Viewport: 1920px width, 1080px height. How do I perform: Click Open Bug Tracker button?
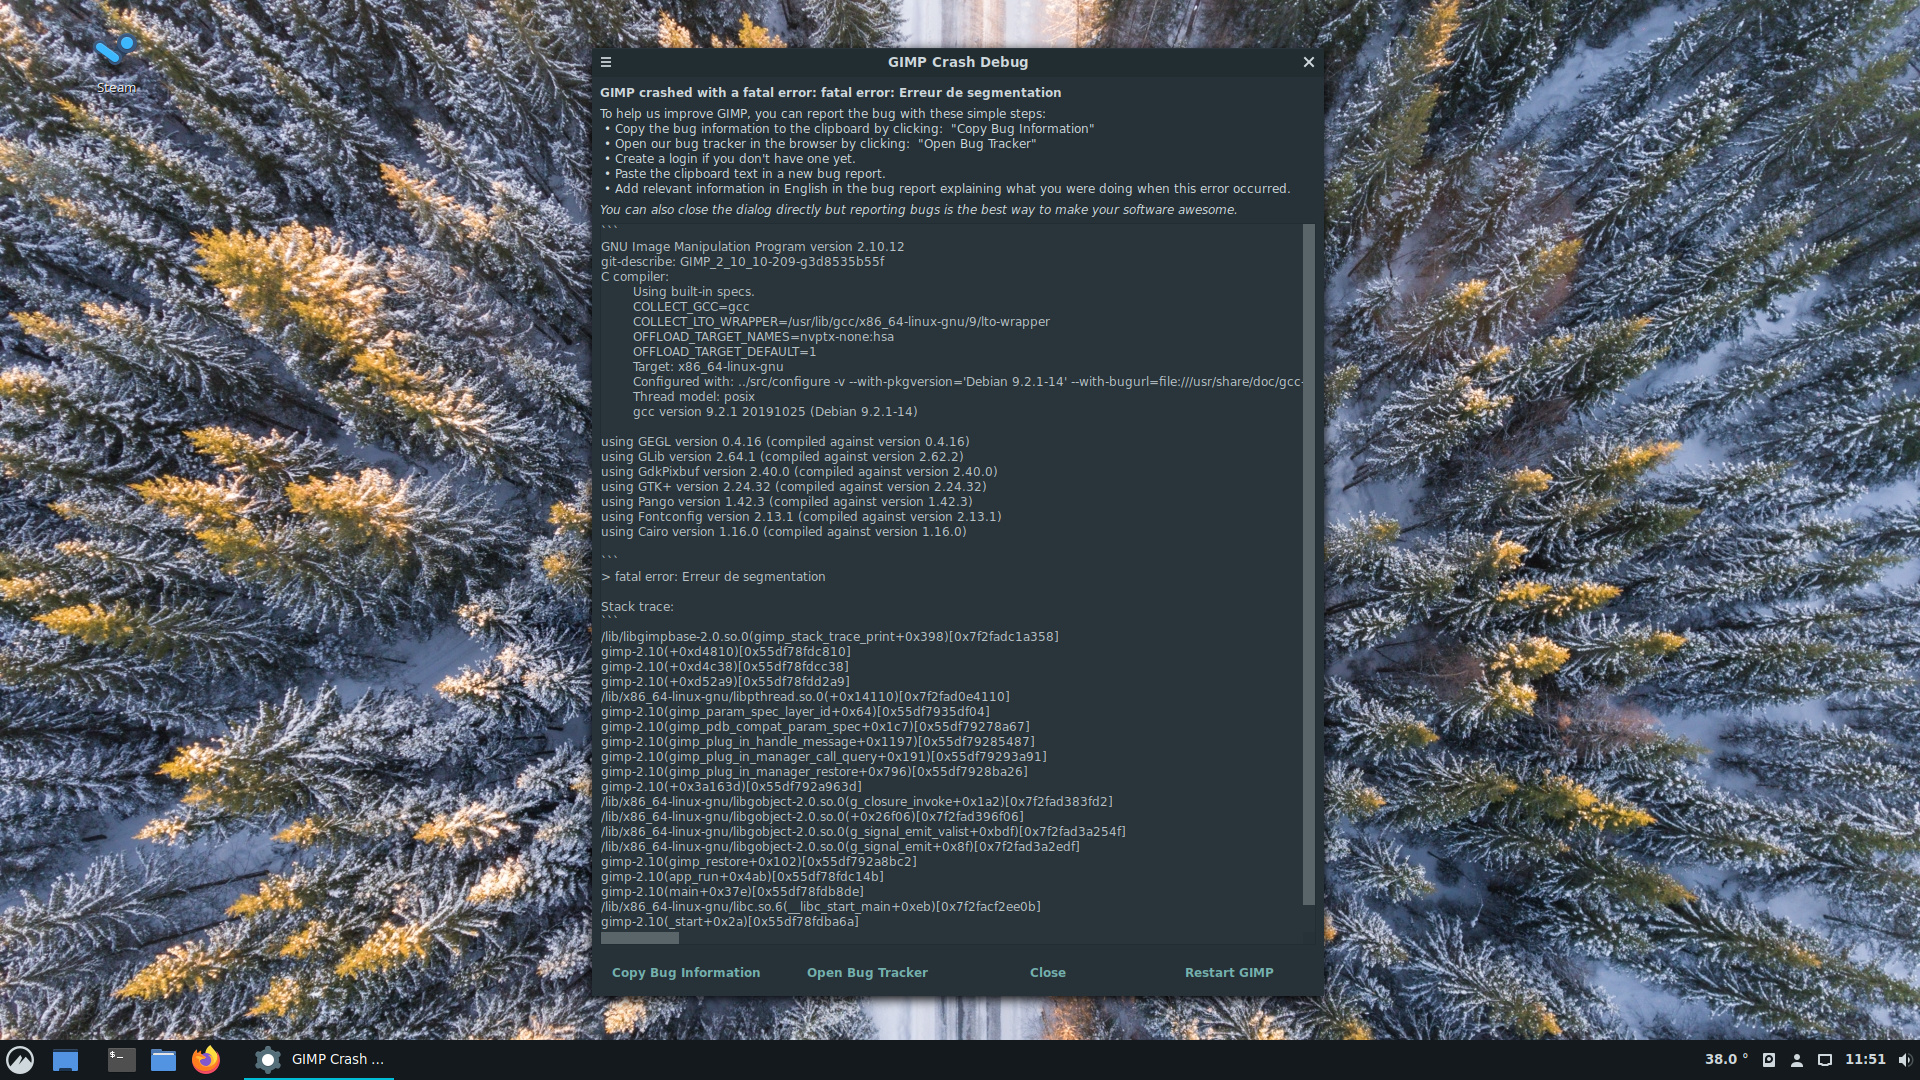pos(867,972)
